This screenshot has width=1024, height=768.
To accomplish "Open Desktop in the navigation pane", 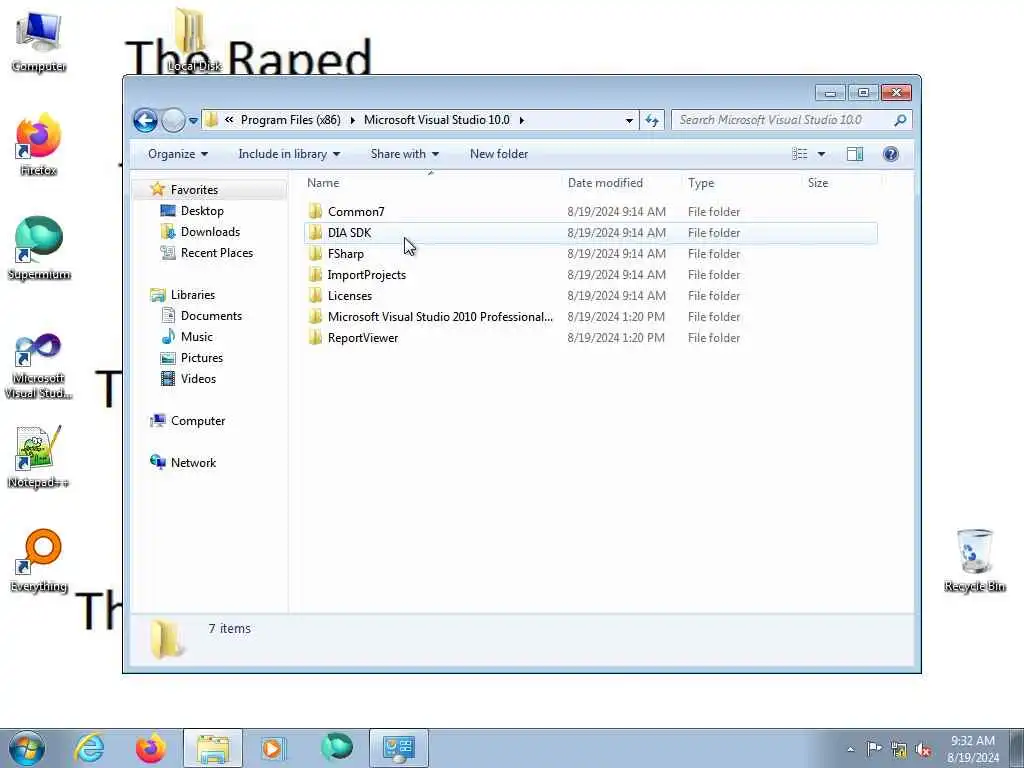I will (202, 211).
